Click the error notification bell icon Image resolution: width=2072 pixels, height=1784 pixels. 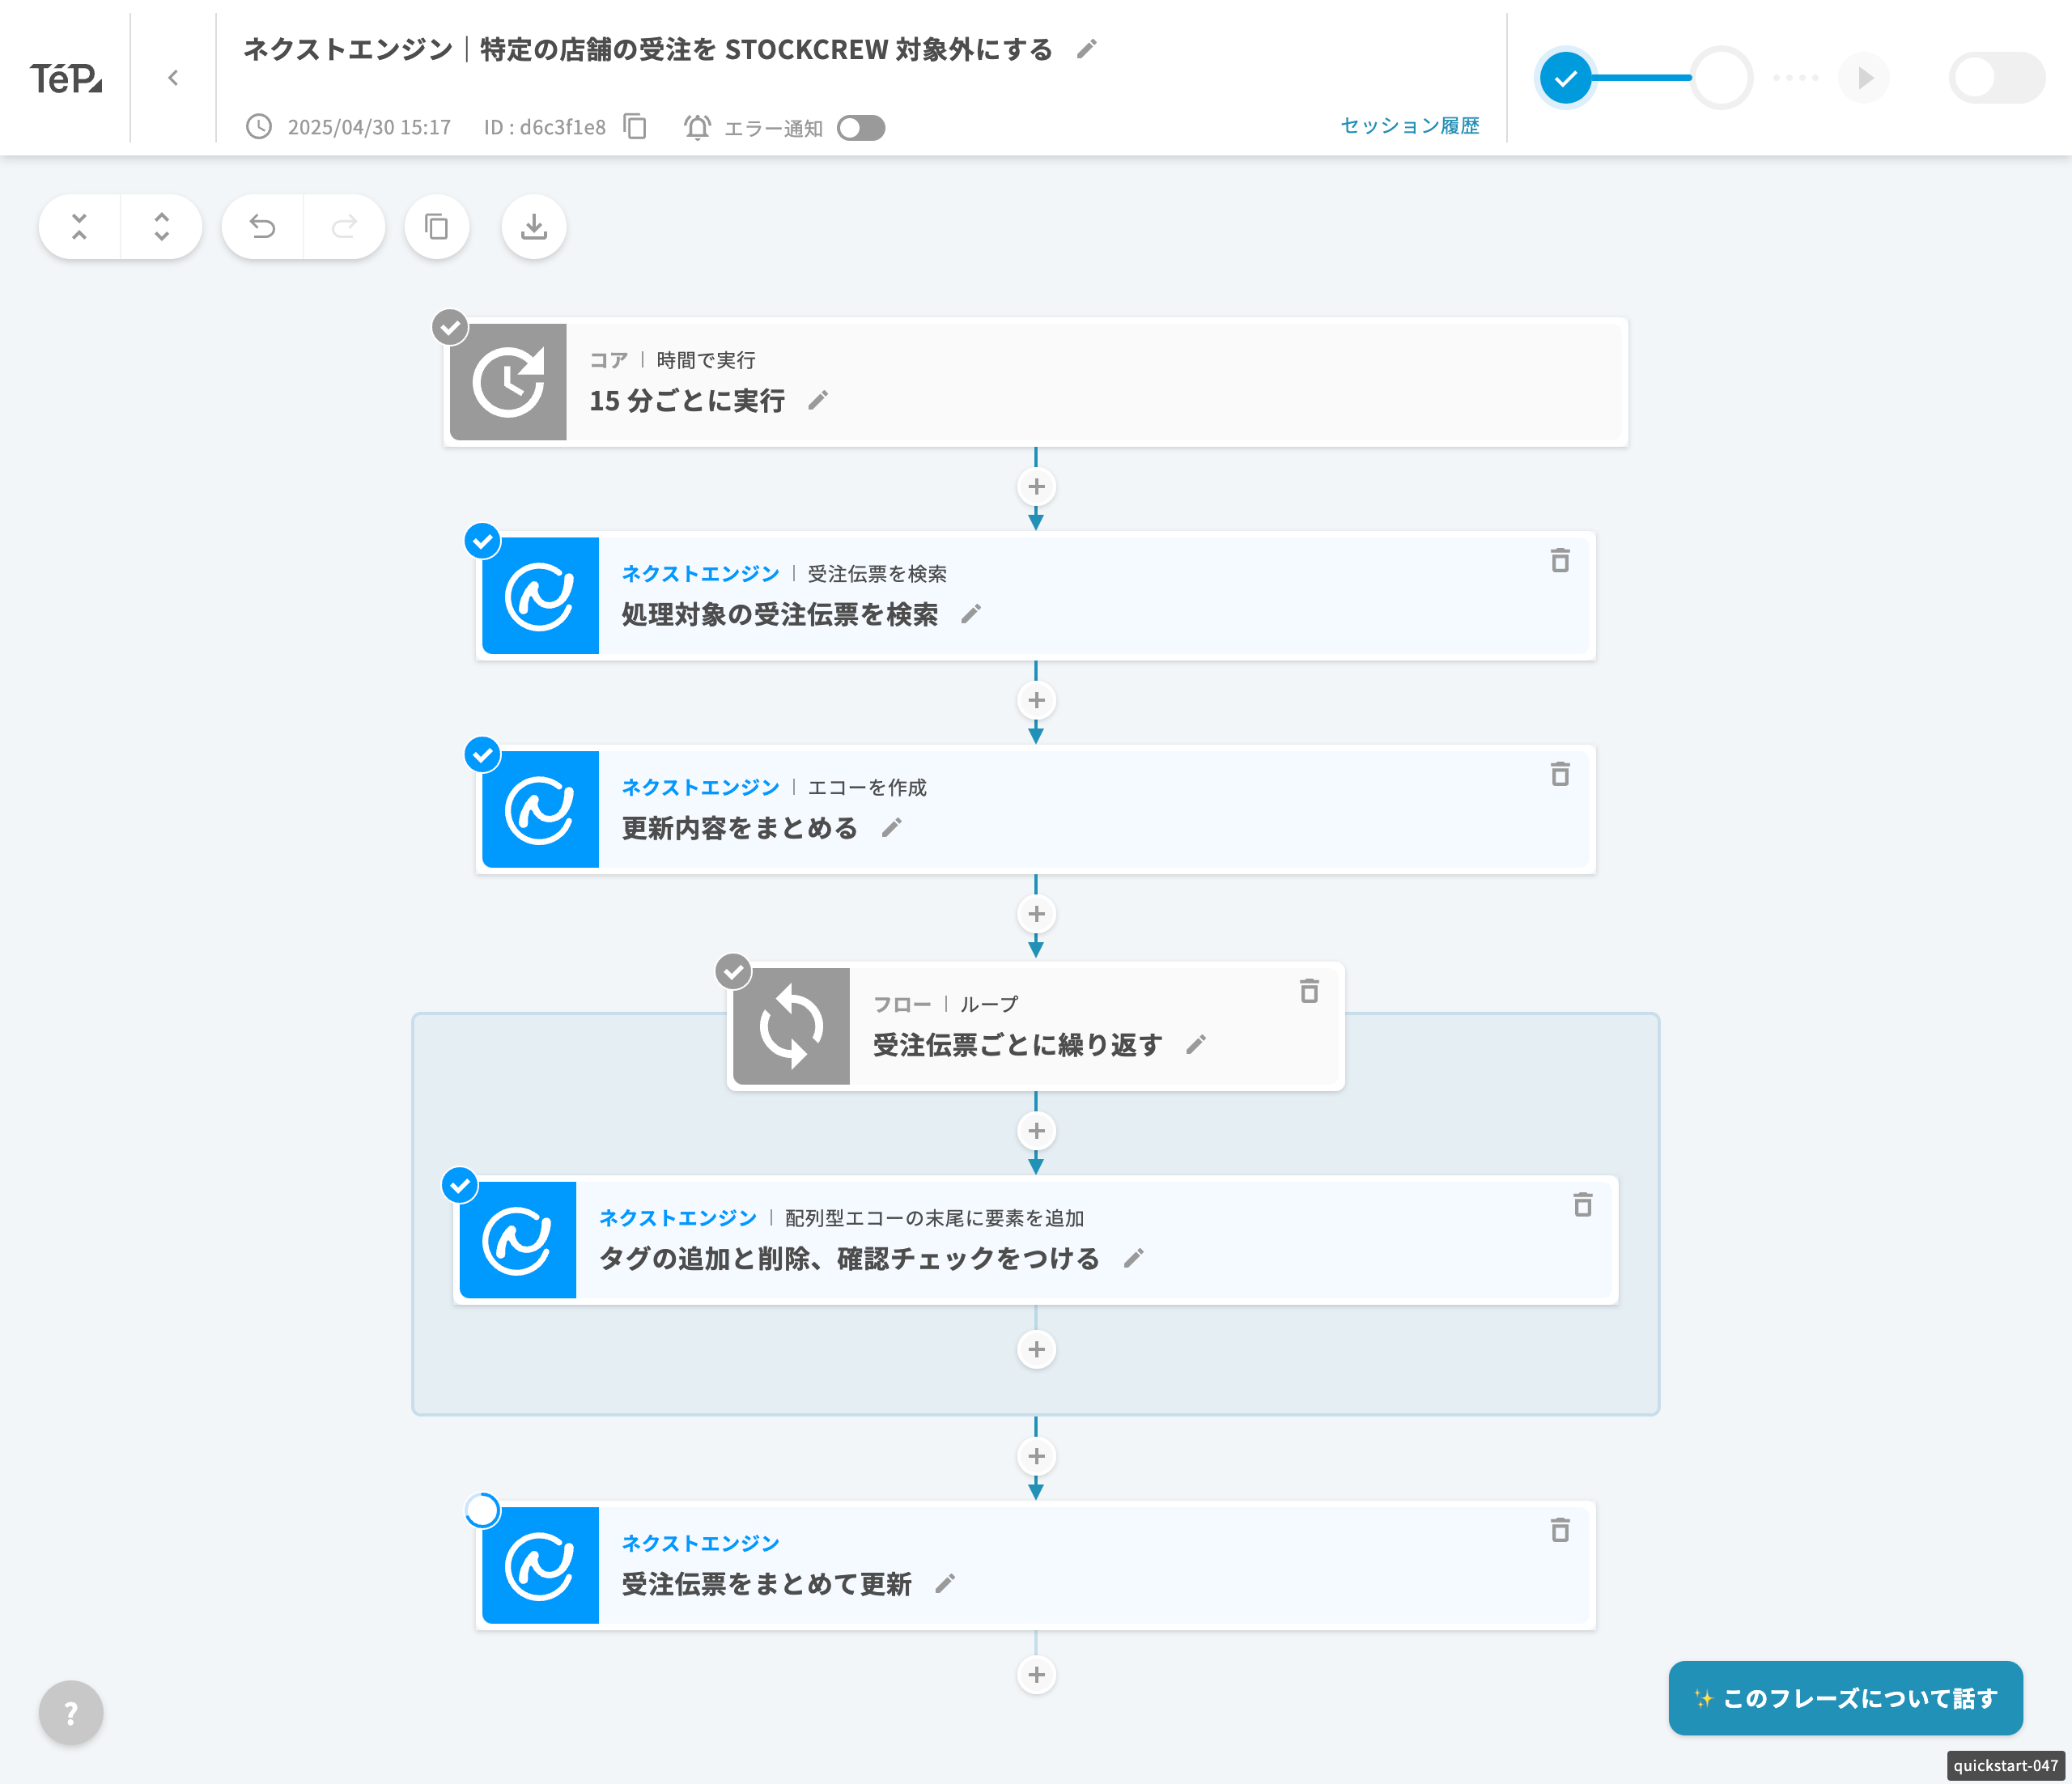697,127
